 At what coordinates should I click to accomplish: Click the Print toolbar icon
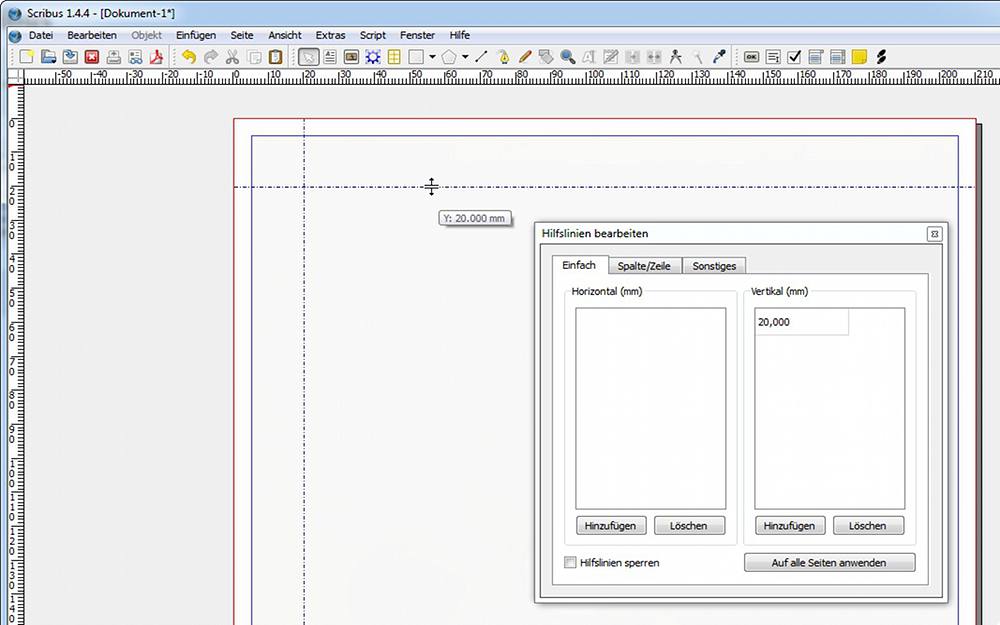114,57
